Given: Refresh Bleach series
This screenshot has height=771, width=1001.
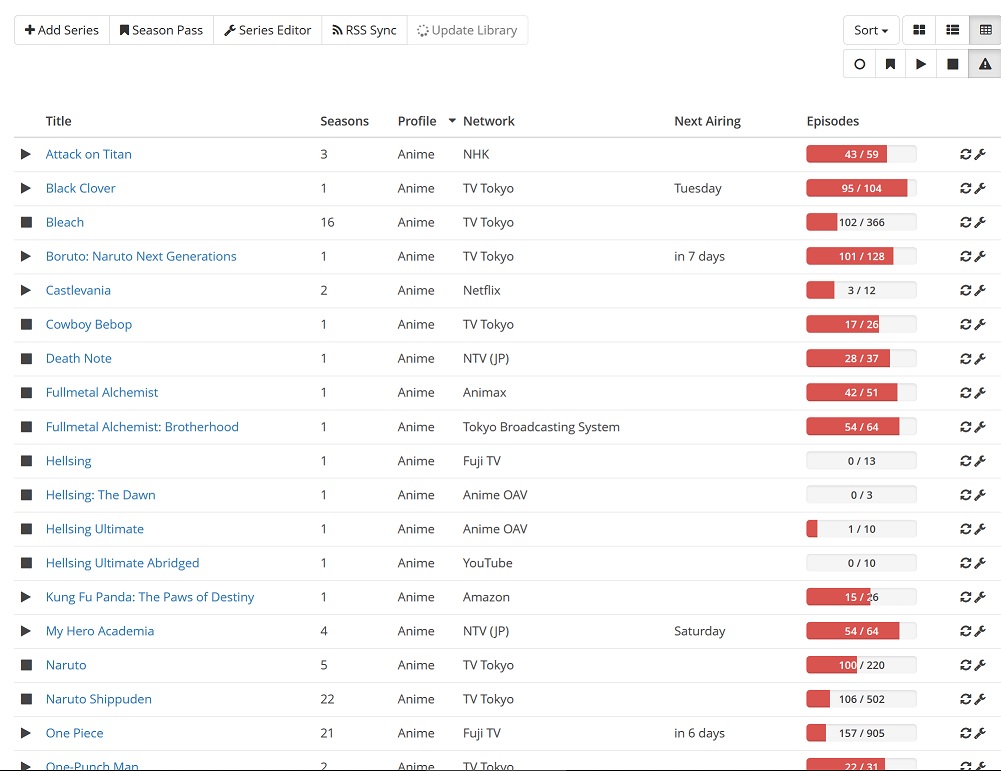Looking at the screenshot, I should click(x=965, y=222).
